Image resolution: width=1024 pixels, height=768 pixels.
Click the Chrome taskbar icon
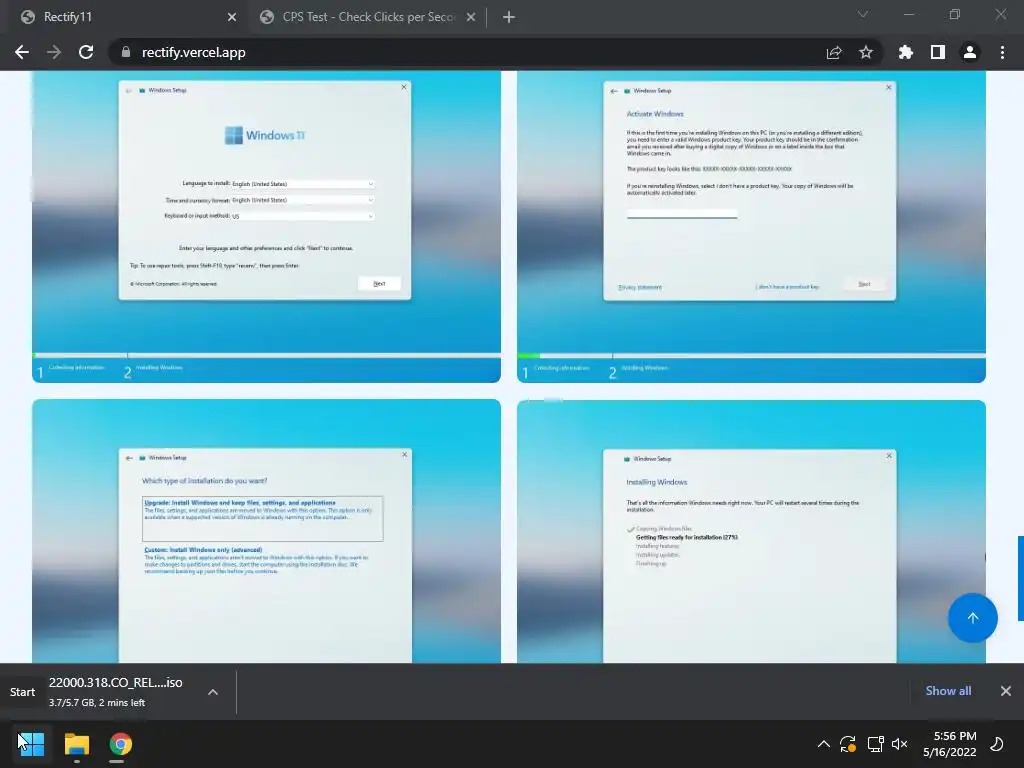120,744
